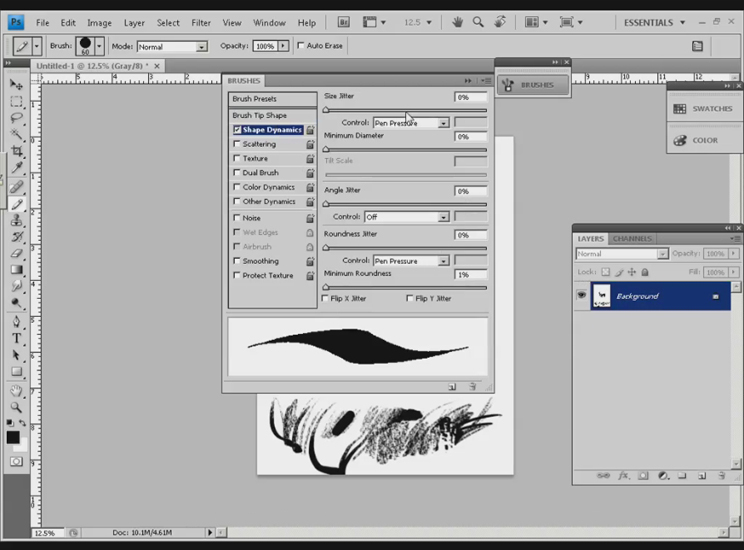
Task: Check Flip X Jitter
Action: click(325, 298)
